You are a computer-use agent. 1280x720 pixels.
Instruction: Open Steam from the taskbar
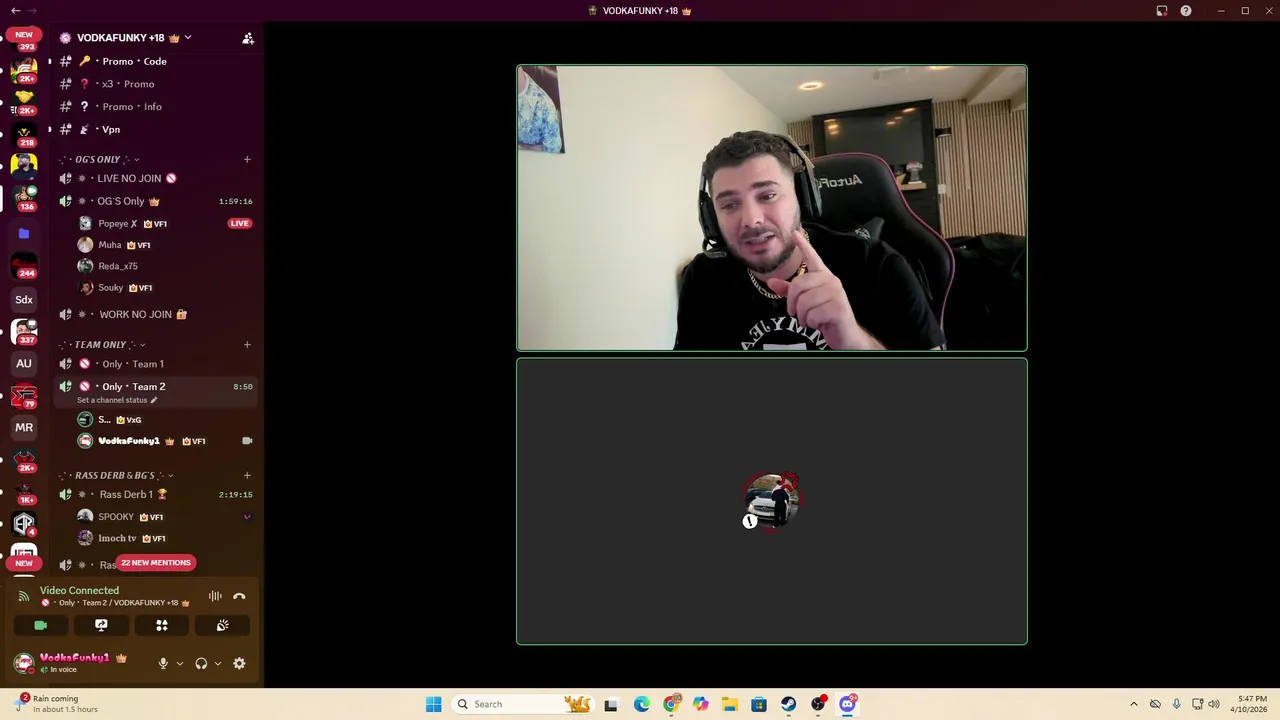pos(789,704)
